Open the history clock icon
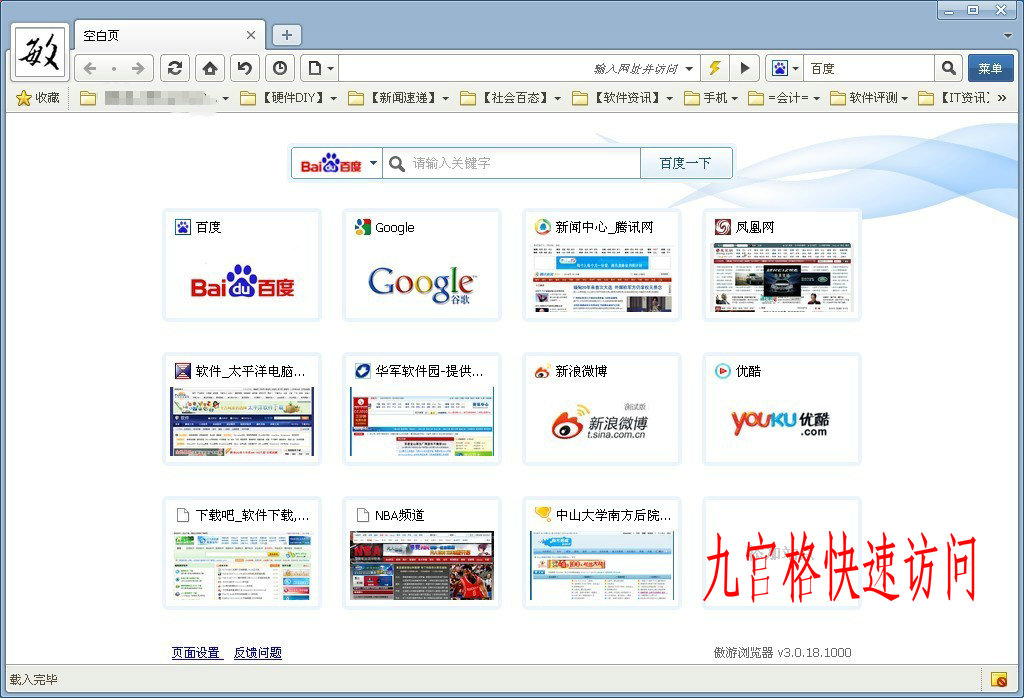Viewport: 1024px width, 698px height. click(x=280, y=68)
